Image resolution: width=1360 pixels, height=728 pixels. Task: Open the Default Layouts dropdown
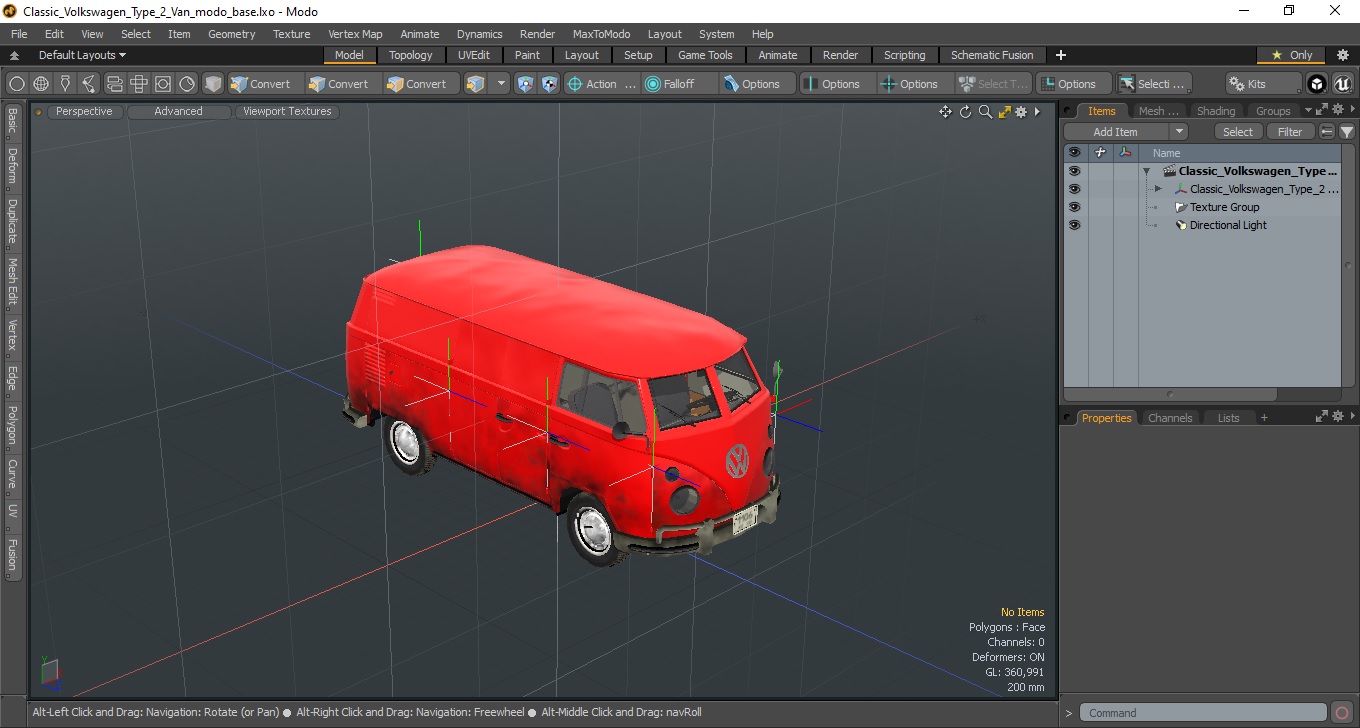tap(82, 55)
